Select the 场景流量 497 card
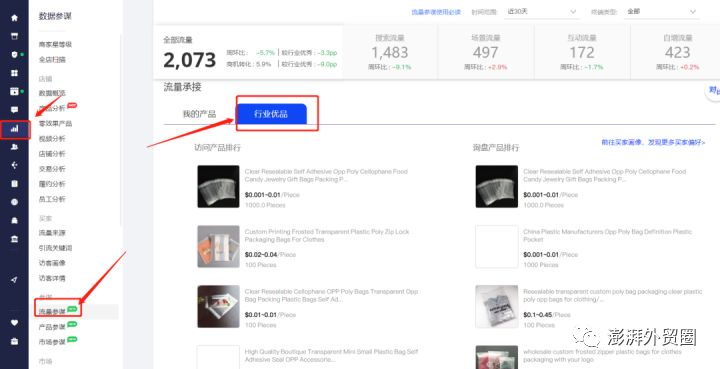 click(x=485, y=52)
